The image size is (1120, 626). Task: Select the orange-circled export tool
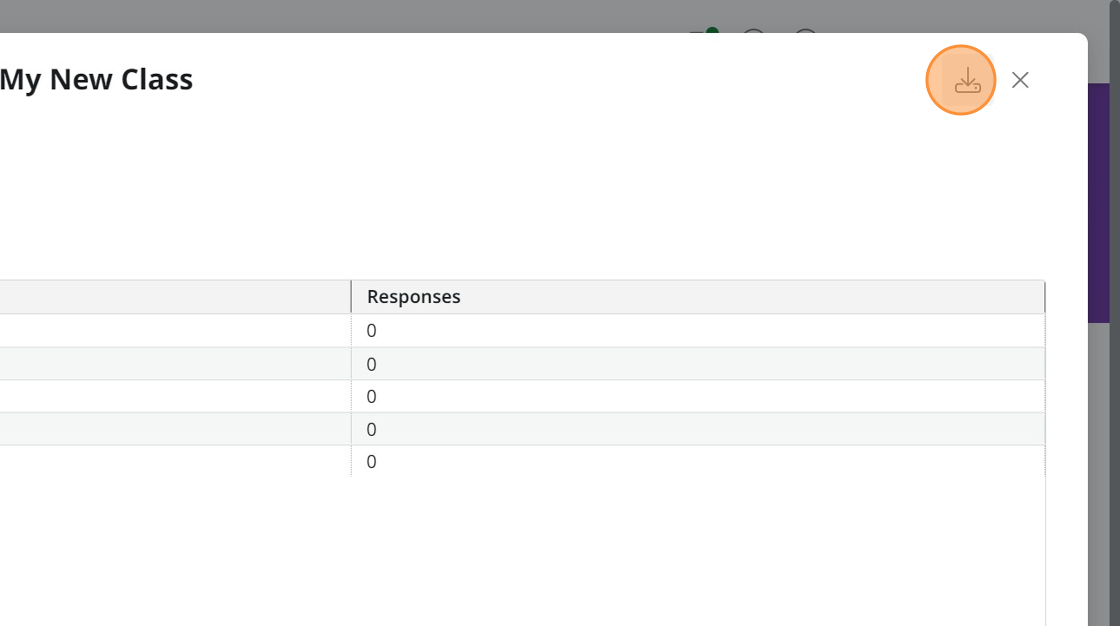[x=961, y=80]
